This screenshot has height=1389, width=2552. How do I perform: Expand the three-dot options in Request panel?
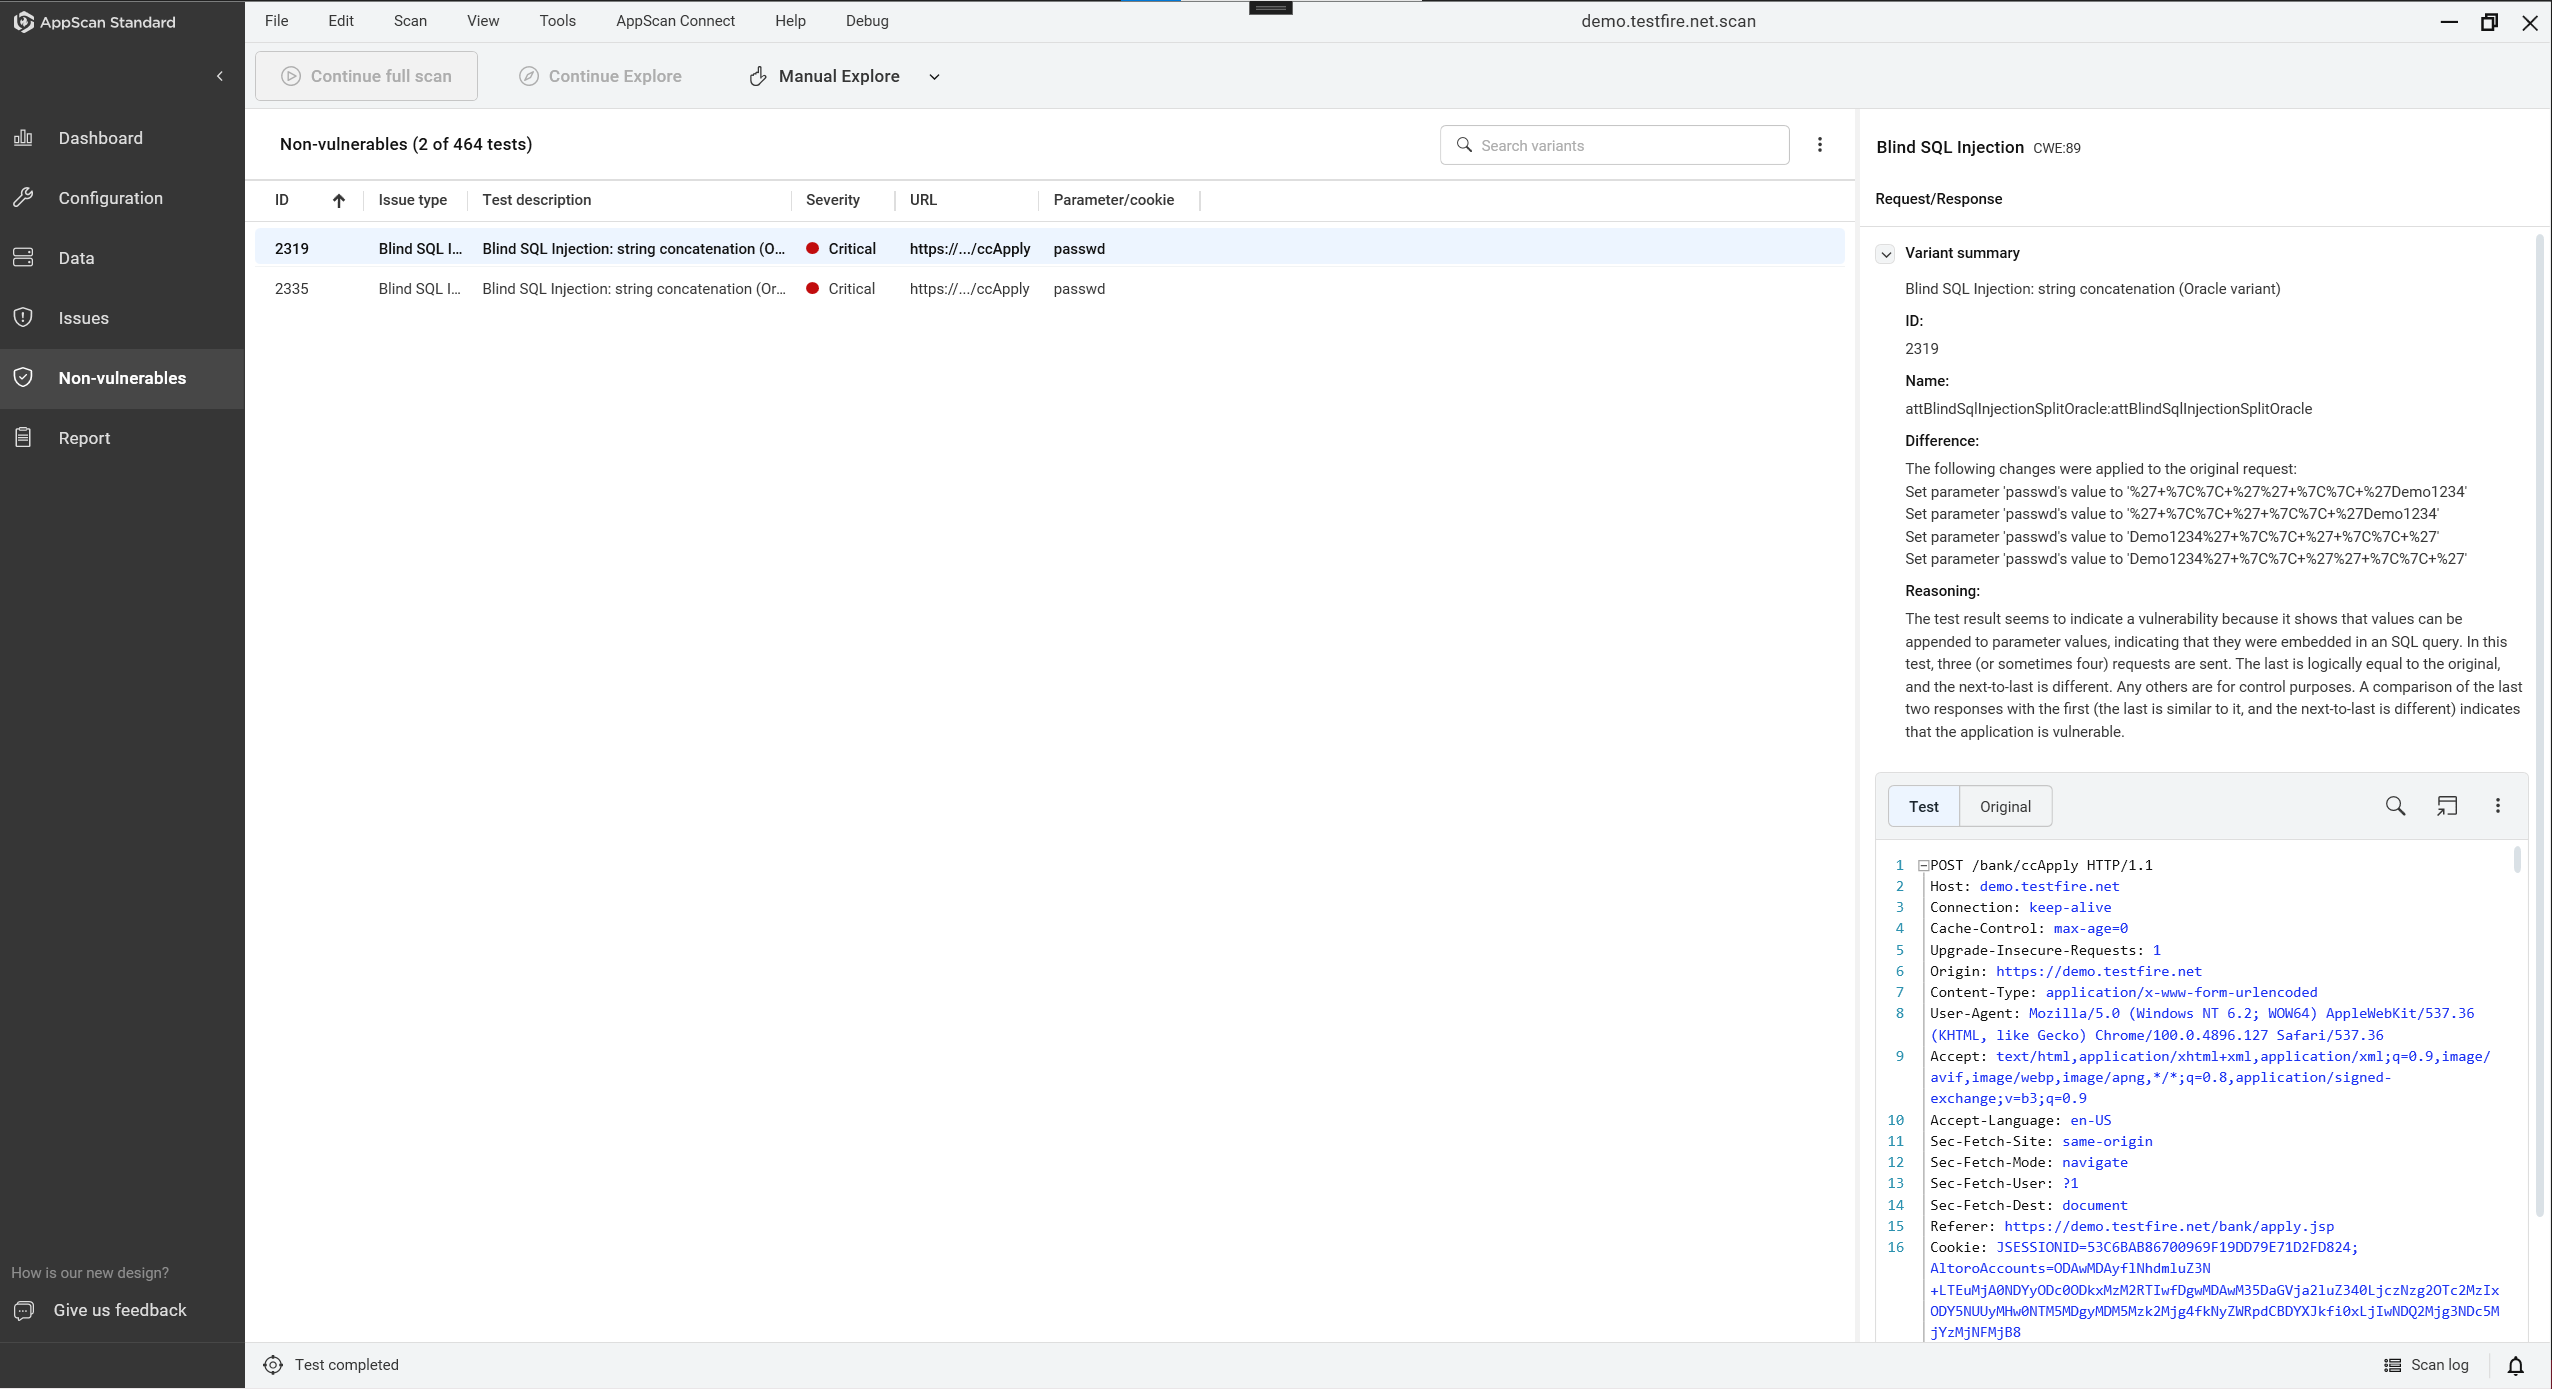click(2497, 806)
